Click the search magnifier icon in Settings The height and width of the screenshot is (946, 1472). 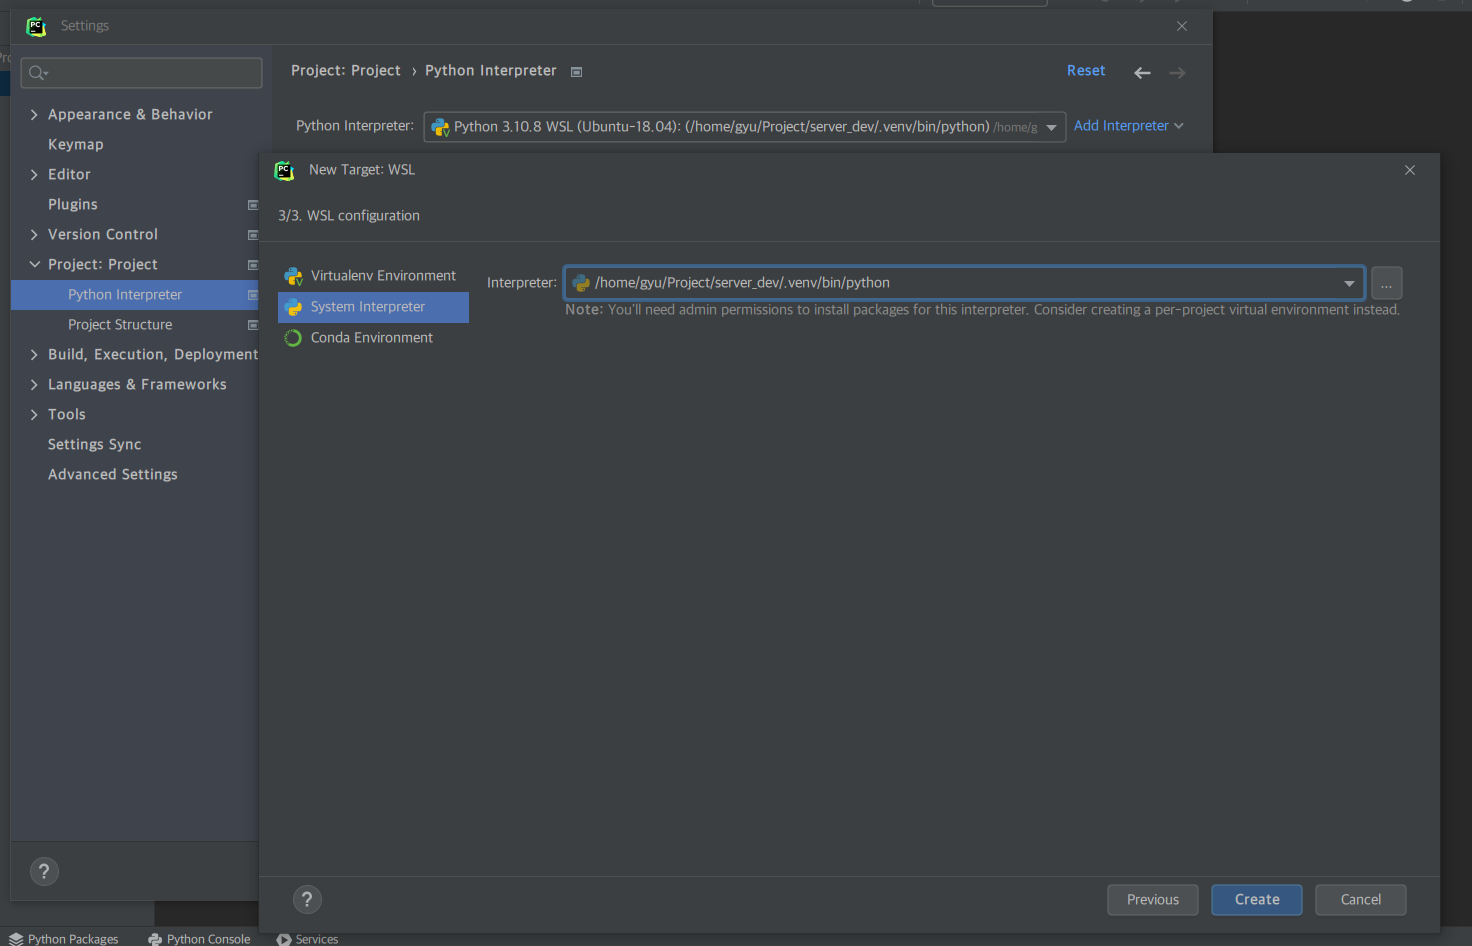point(38,72)
